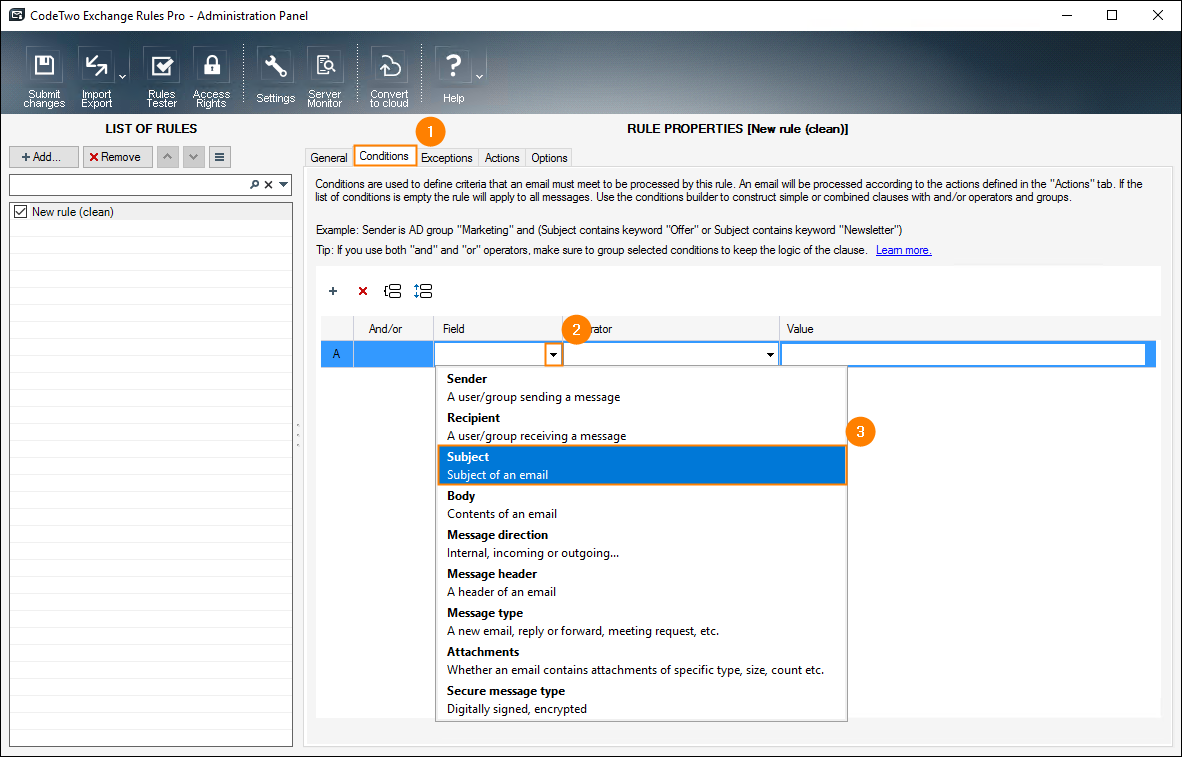Open the Server Monitor
1182x757 pixels.
[x=325, y=78]
